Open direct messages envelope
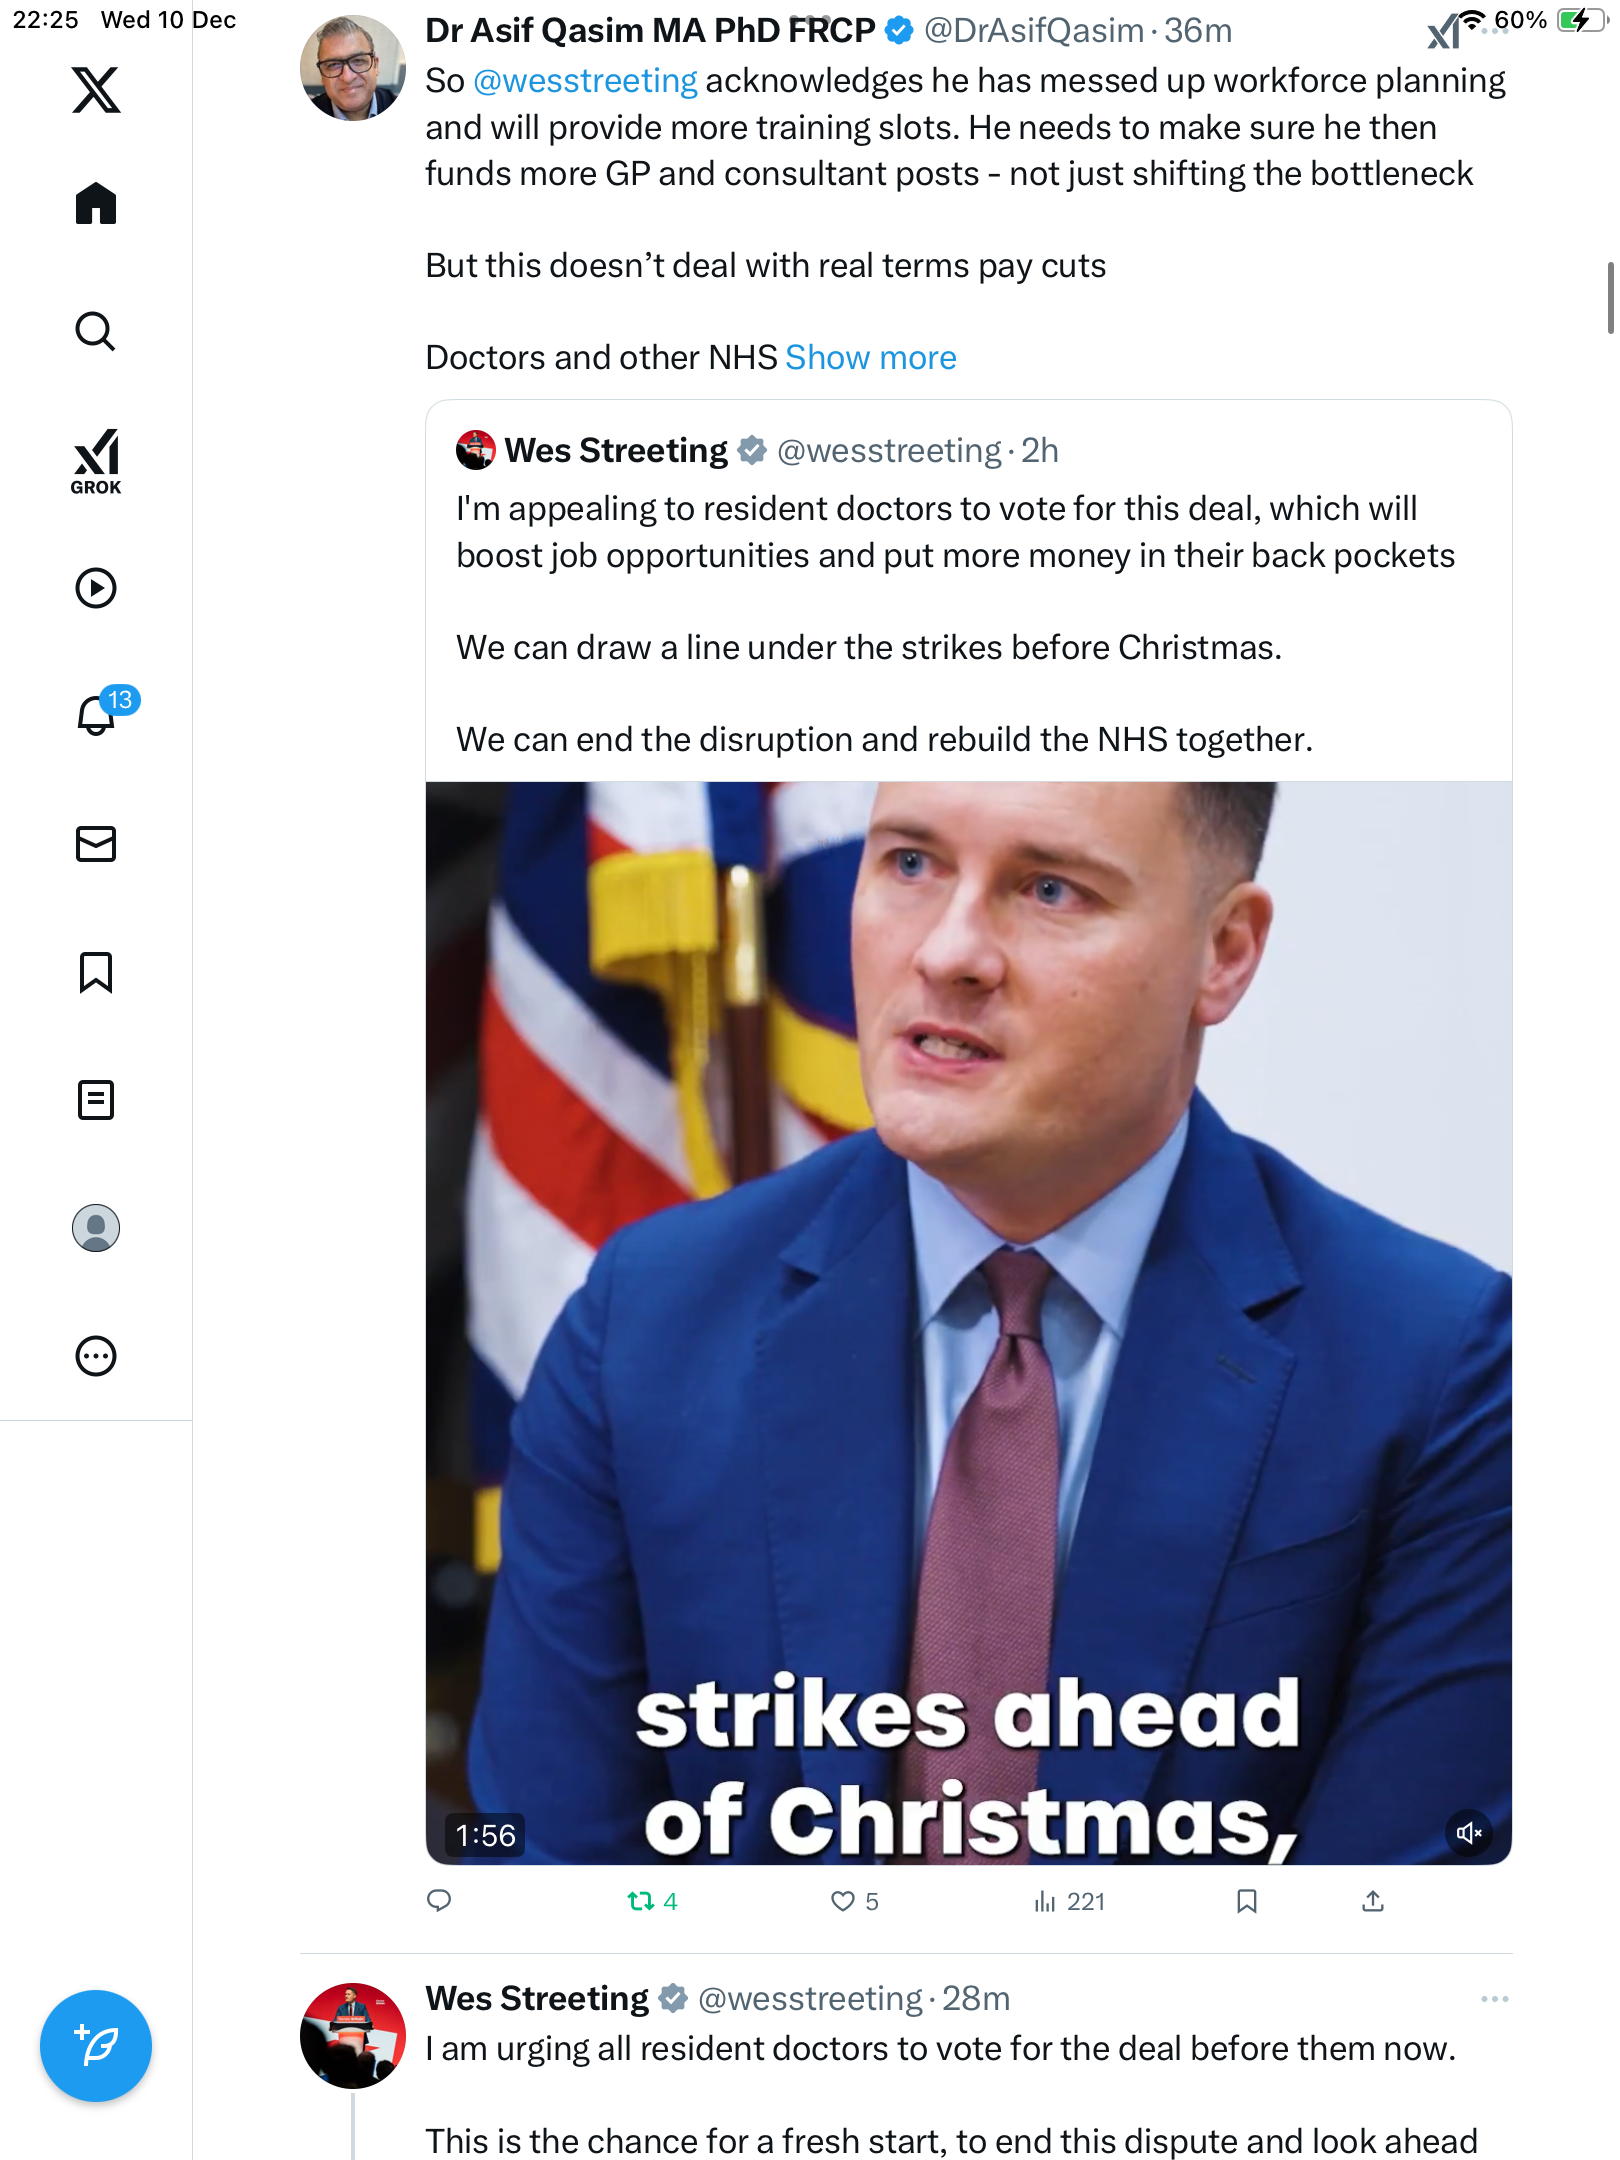The height and width of the screenshot is (2160, 1620). [x=96, y=844]
